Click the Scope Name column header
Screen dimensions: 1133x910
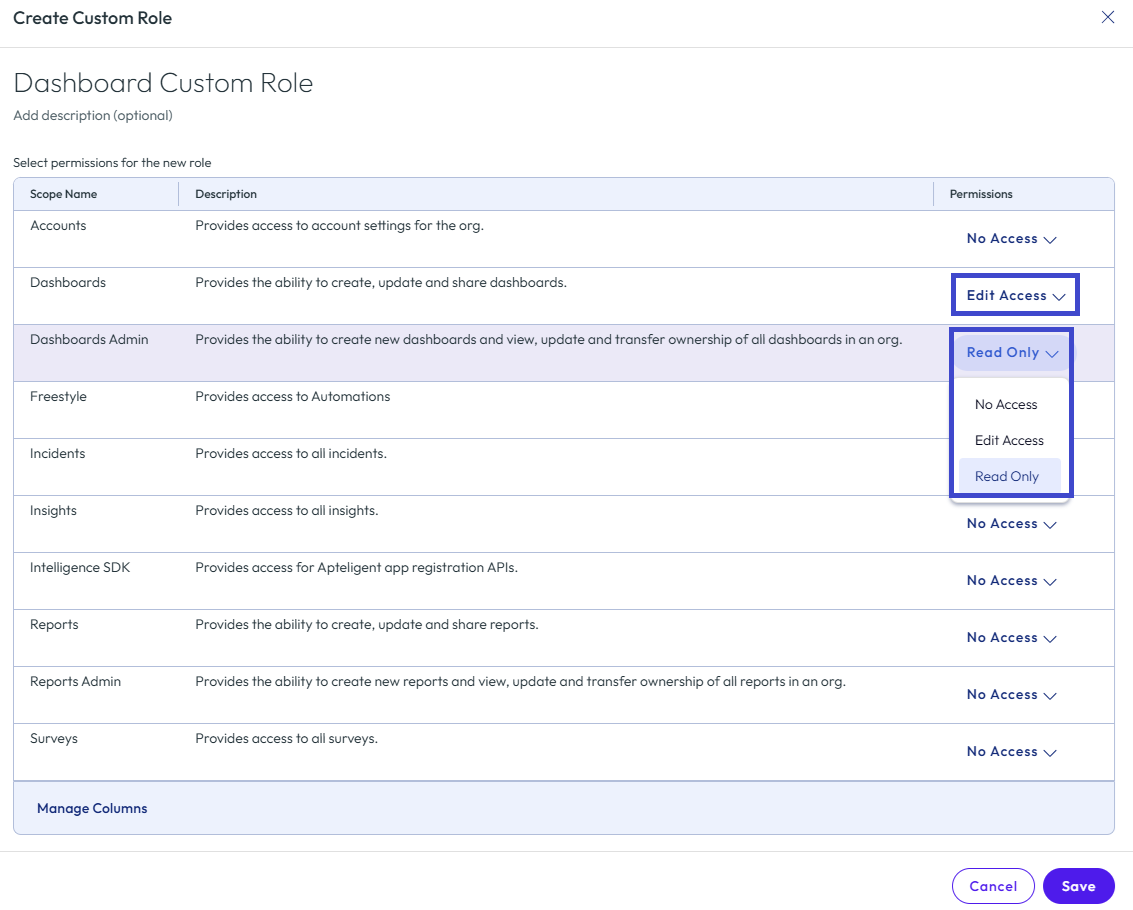64,194
